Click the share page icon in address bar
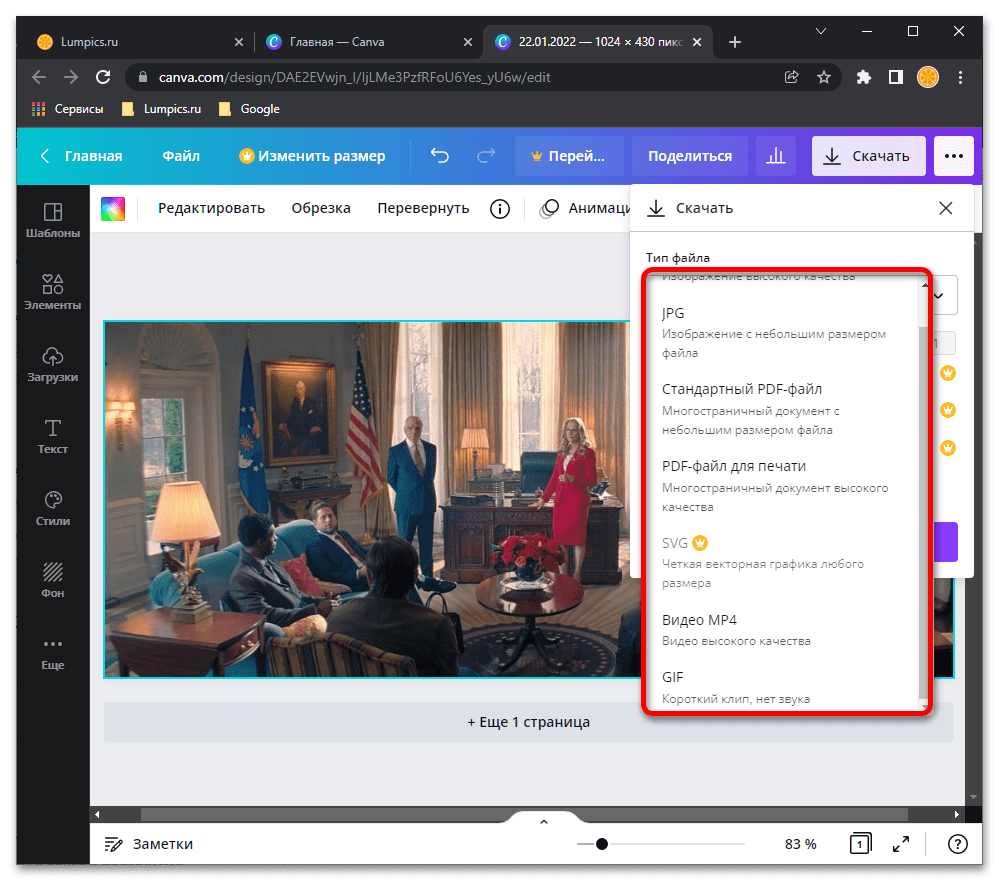 tap(791, 77)
